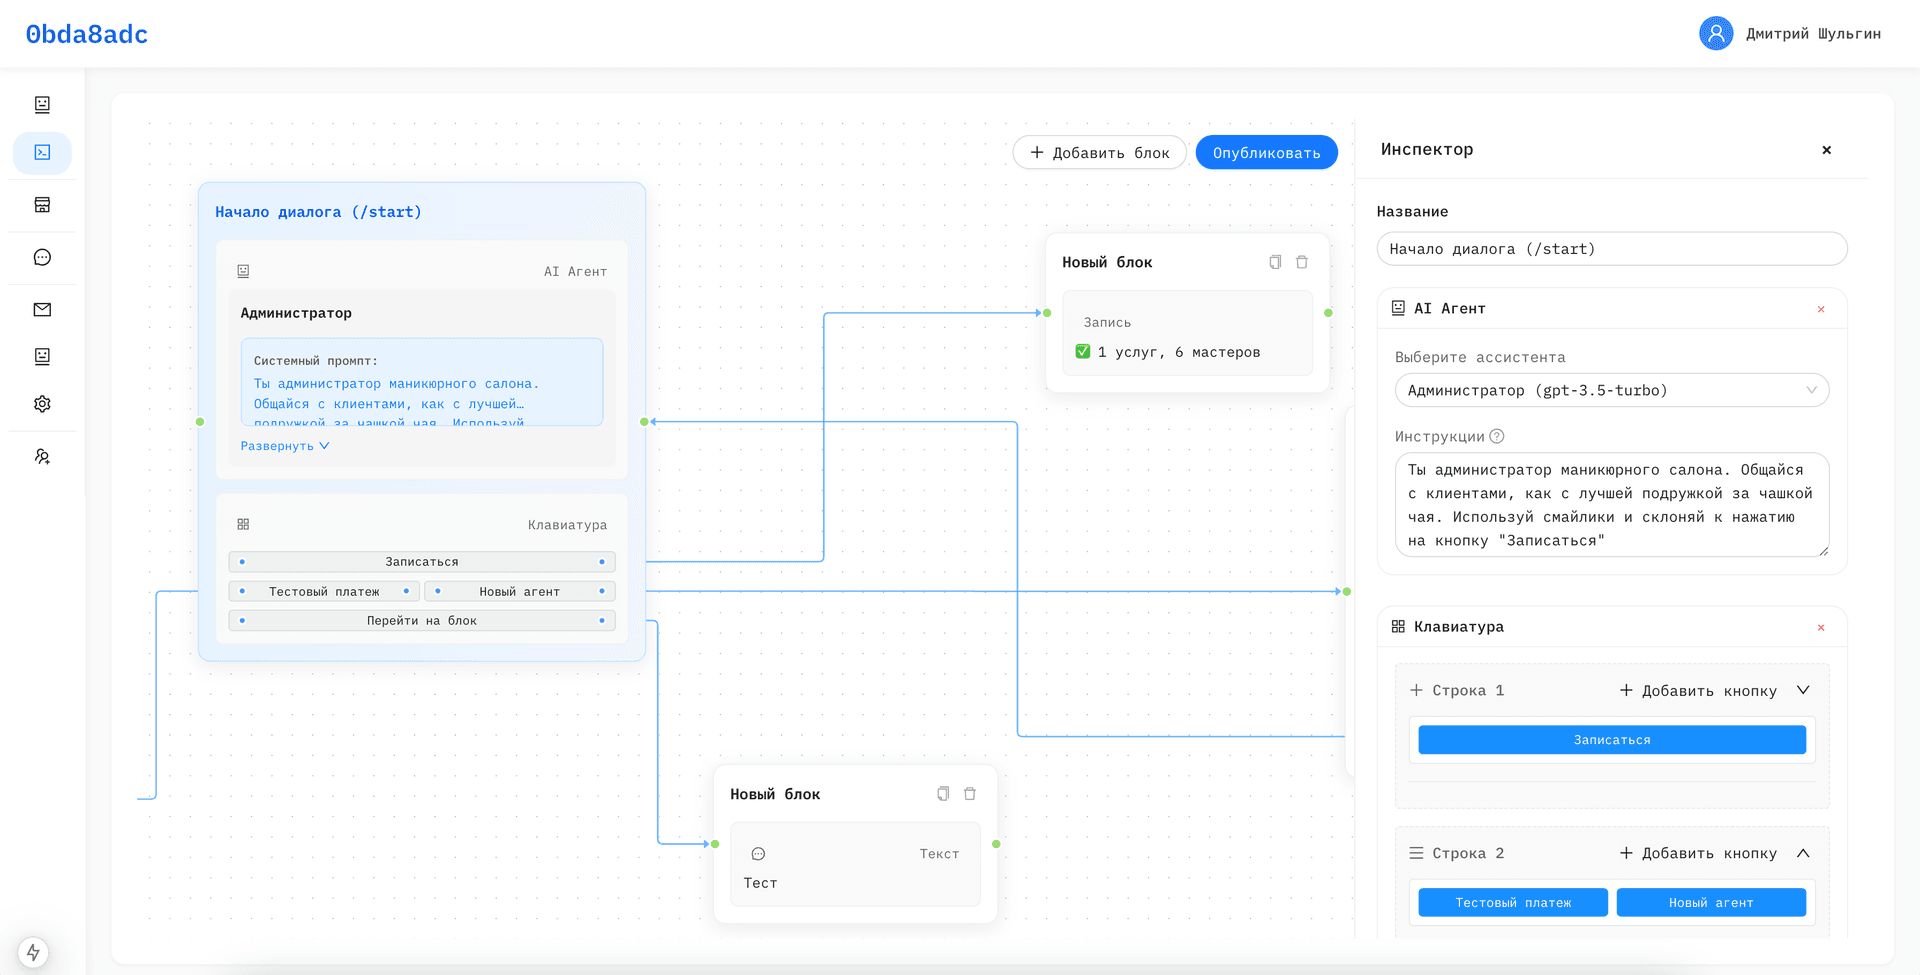
Task: Select the blue Тестовый платеж button in inspector
Action: (1513, 902)
